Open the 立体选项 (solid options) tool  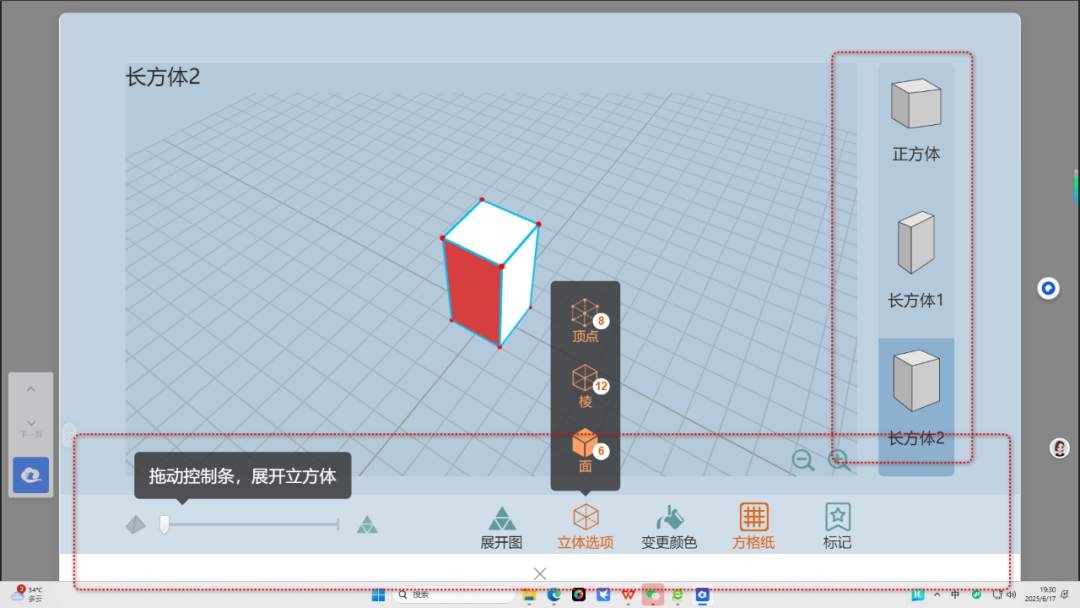(585, 524)
